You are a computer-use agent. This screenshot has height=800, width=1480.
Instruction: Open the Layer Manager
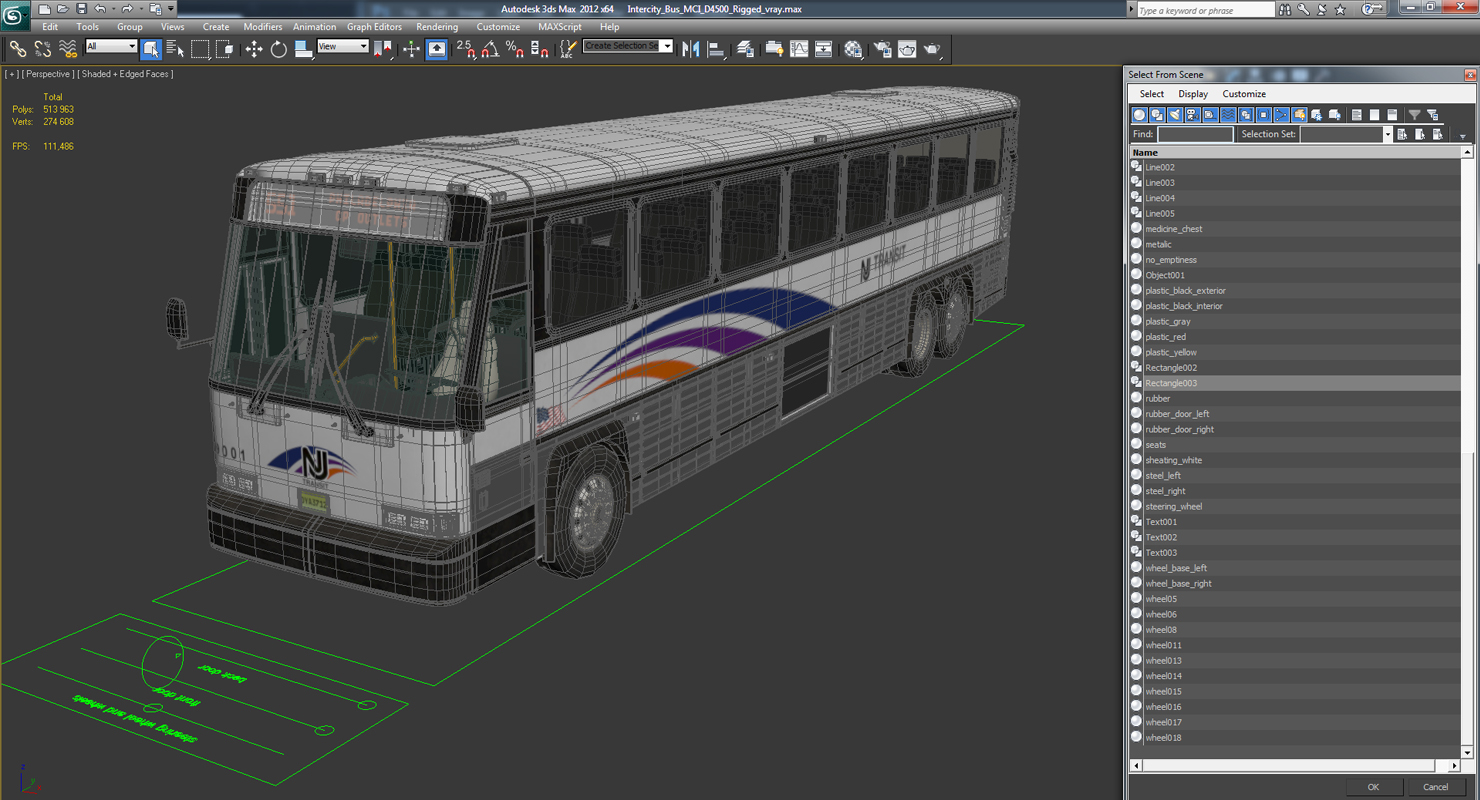[x=745, y=48]
